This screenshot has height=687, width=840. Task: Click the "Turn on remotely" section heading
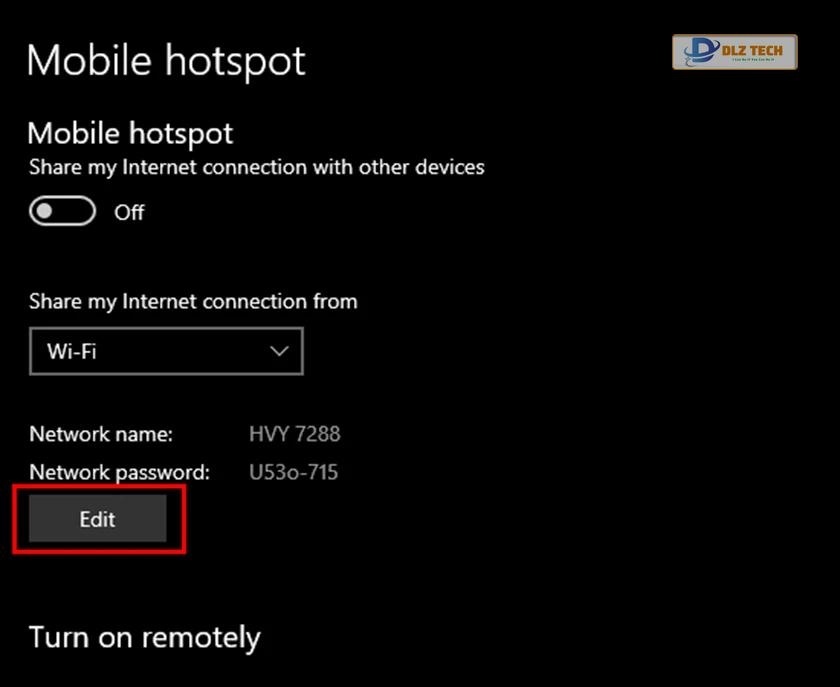tap(144, 637)
